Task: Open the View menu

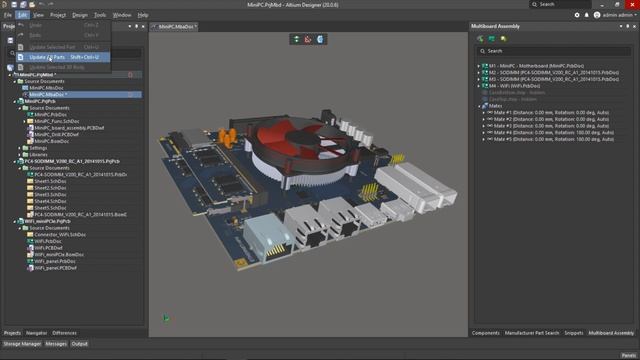Action: (x=38, y=15)
